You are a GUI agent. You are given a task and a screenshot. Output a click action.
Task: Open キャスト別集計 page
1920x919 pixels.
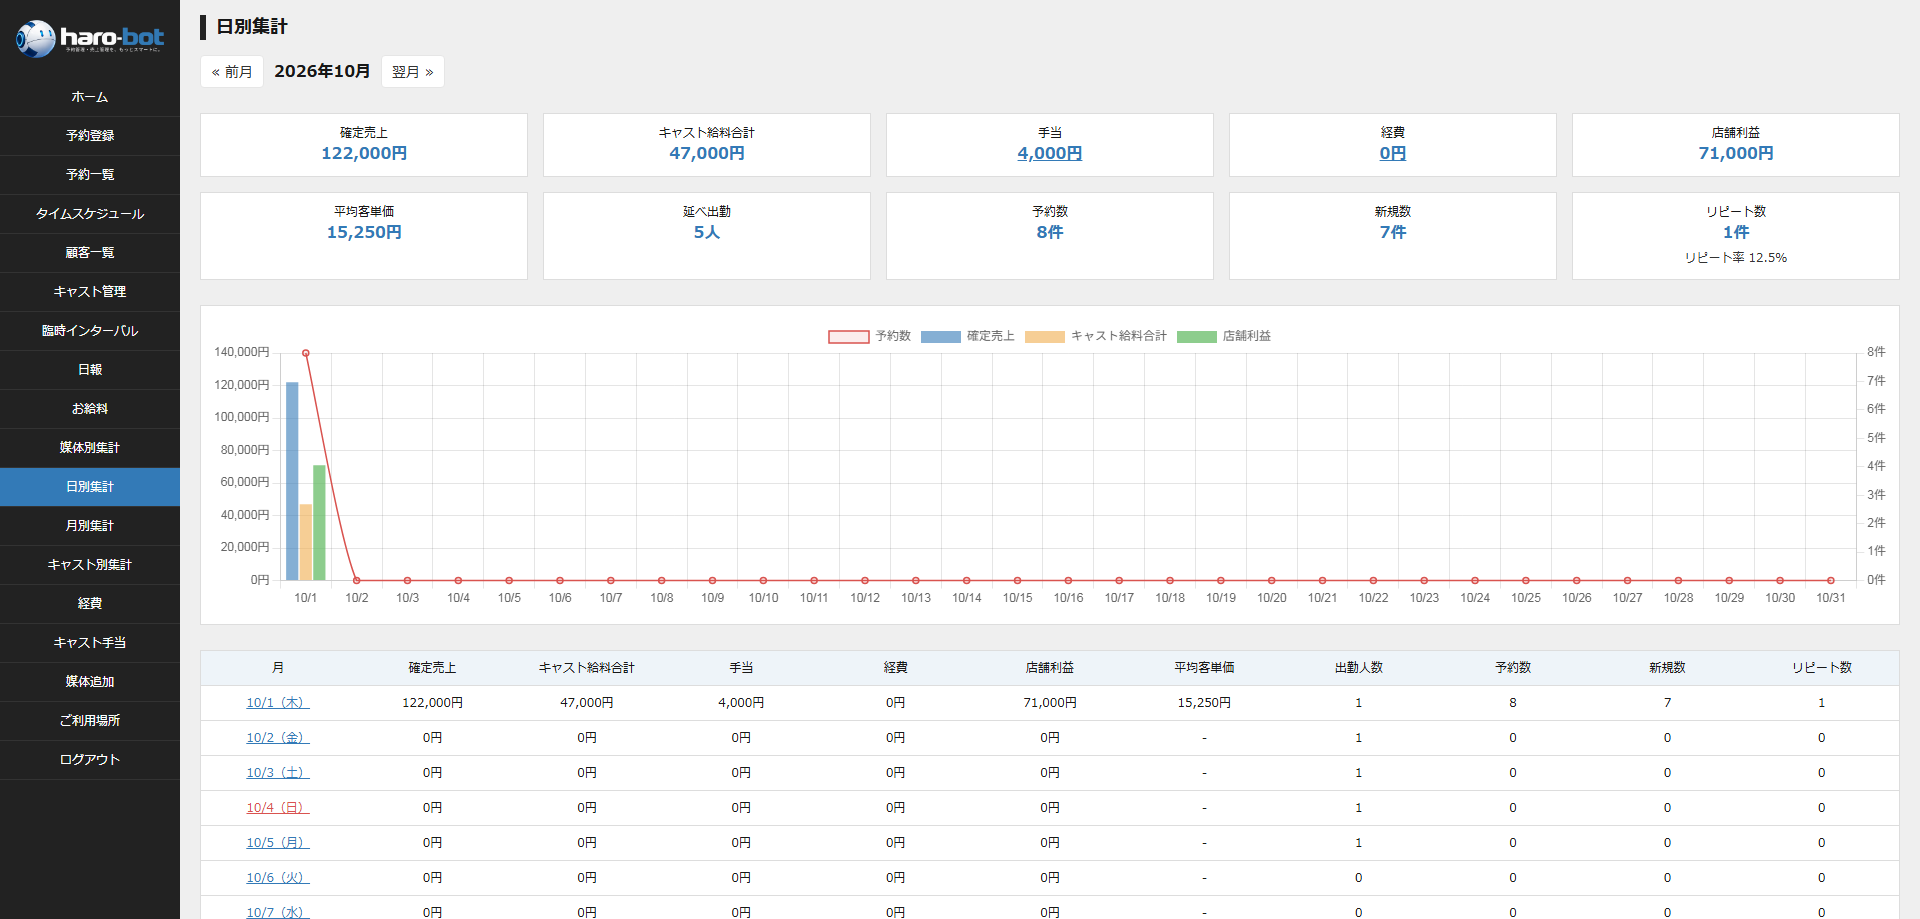[x=90, y=565]
